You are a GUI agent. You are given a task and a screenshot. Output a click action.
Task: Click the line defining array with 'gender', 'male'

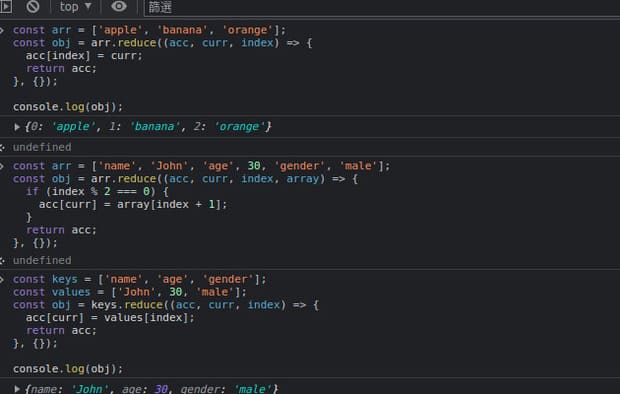click(x=201, y=166)
